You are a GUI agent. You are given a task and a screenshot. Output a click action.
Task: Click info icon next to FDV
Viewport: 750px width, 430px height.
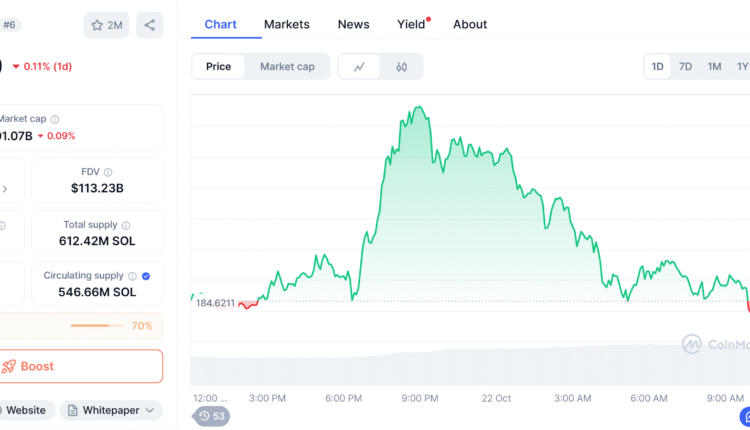(108, 172)
